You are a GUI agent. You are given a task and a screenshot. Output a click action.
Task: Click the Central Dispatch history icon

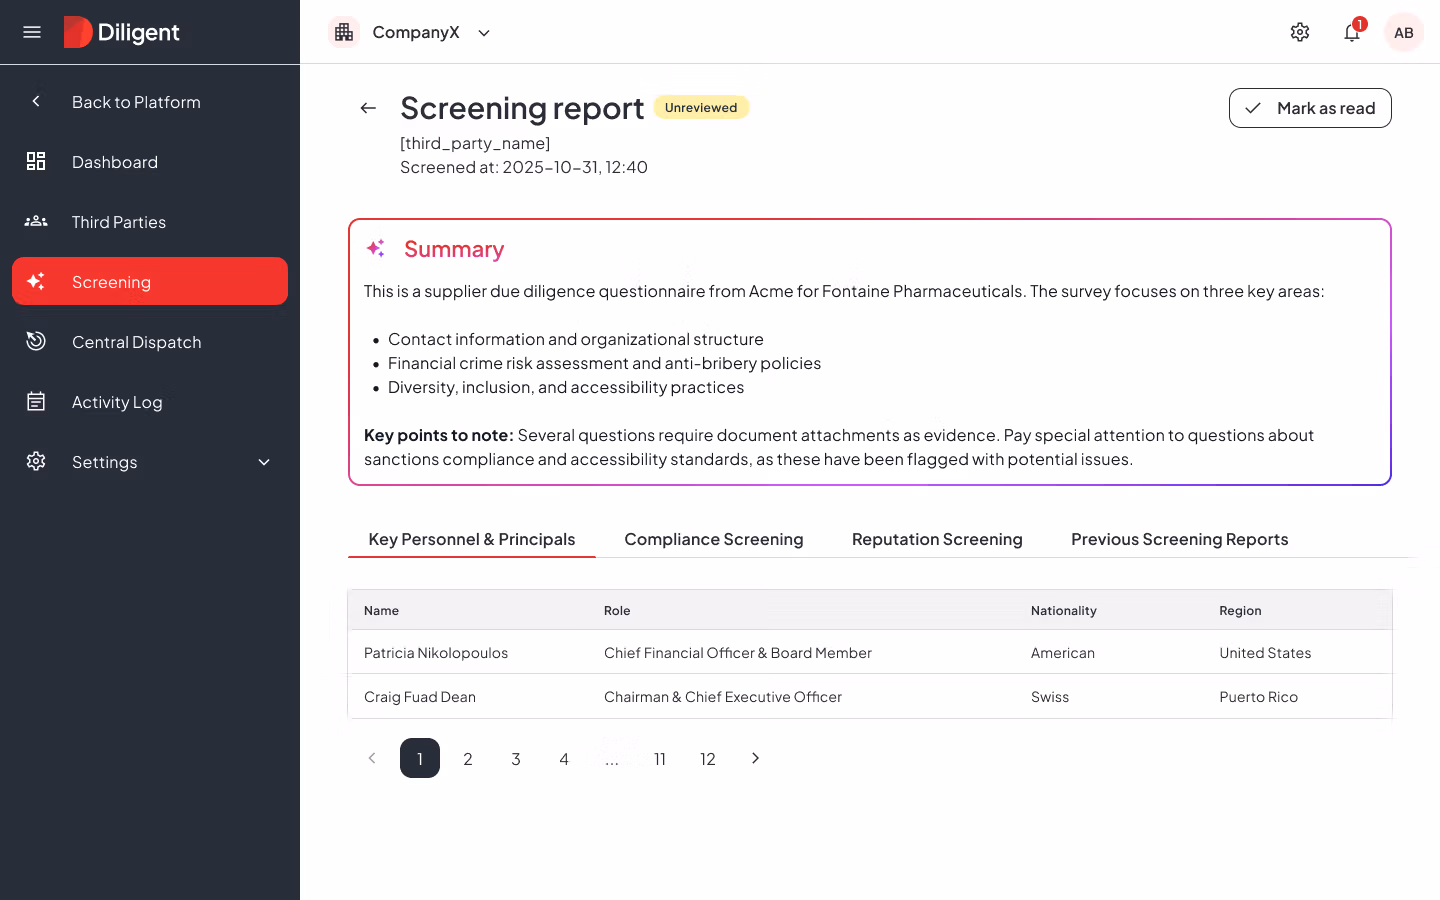click(36, 341)
